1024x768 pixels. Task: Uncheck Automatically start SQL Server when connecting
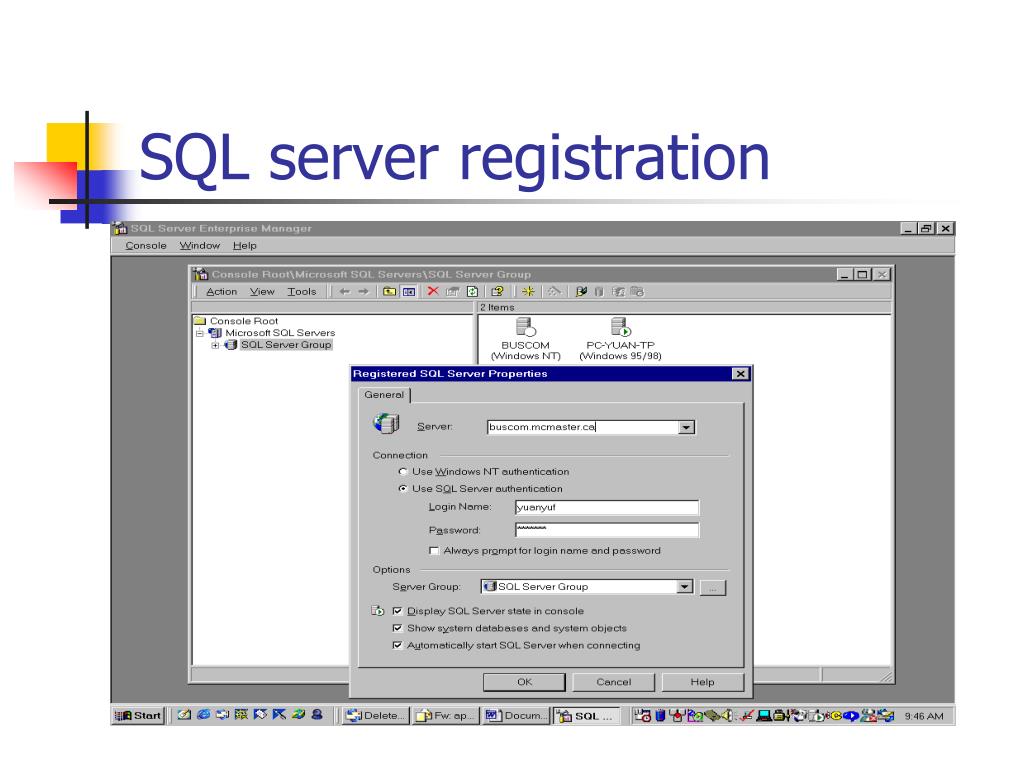pos(397,645)
